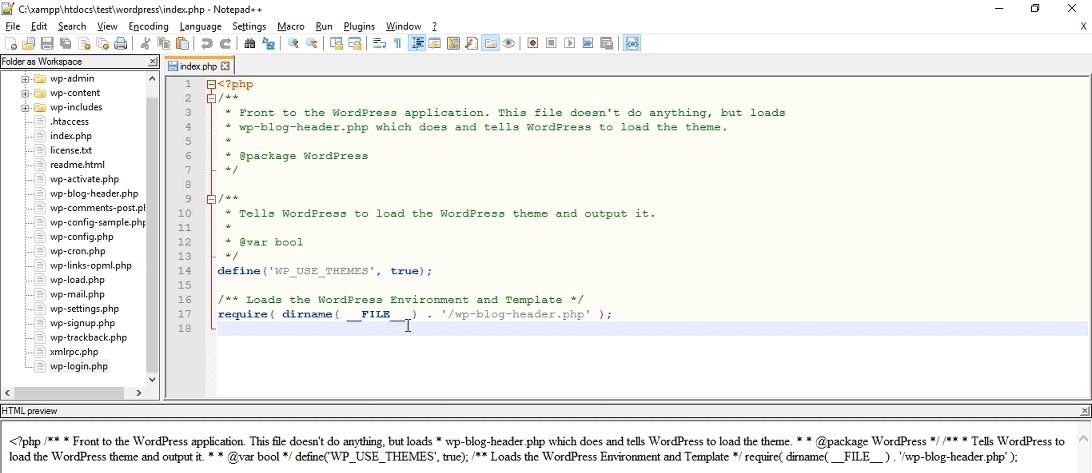This screenshot has width=1092, height=473.
Task: Toggle the Folder as Workspace toolbar button
Action: [490, 44]
